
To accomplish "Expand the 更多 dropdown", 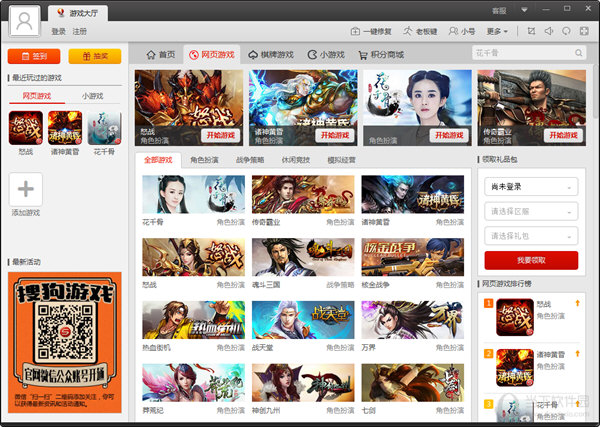I will [x=497, y=31].
